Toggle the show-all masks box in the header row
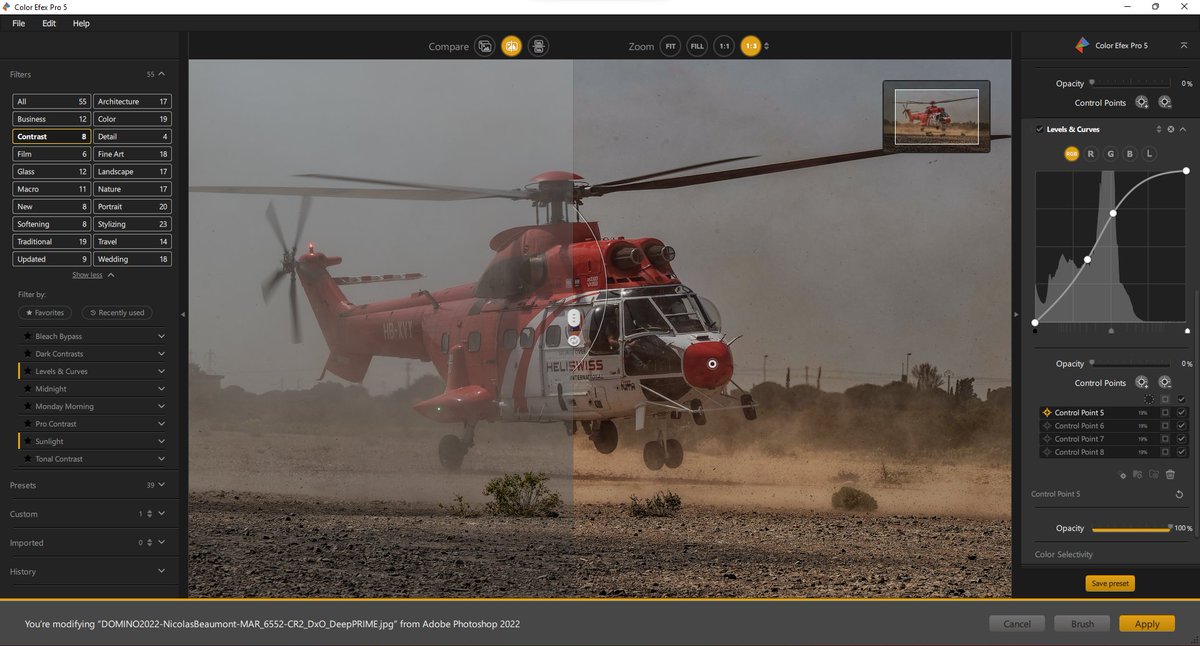The image size is (1200, 646). coord(1165,399)
